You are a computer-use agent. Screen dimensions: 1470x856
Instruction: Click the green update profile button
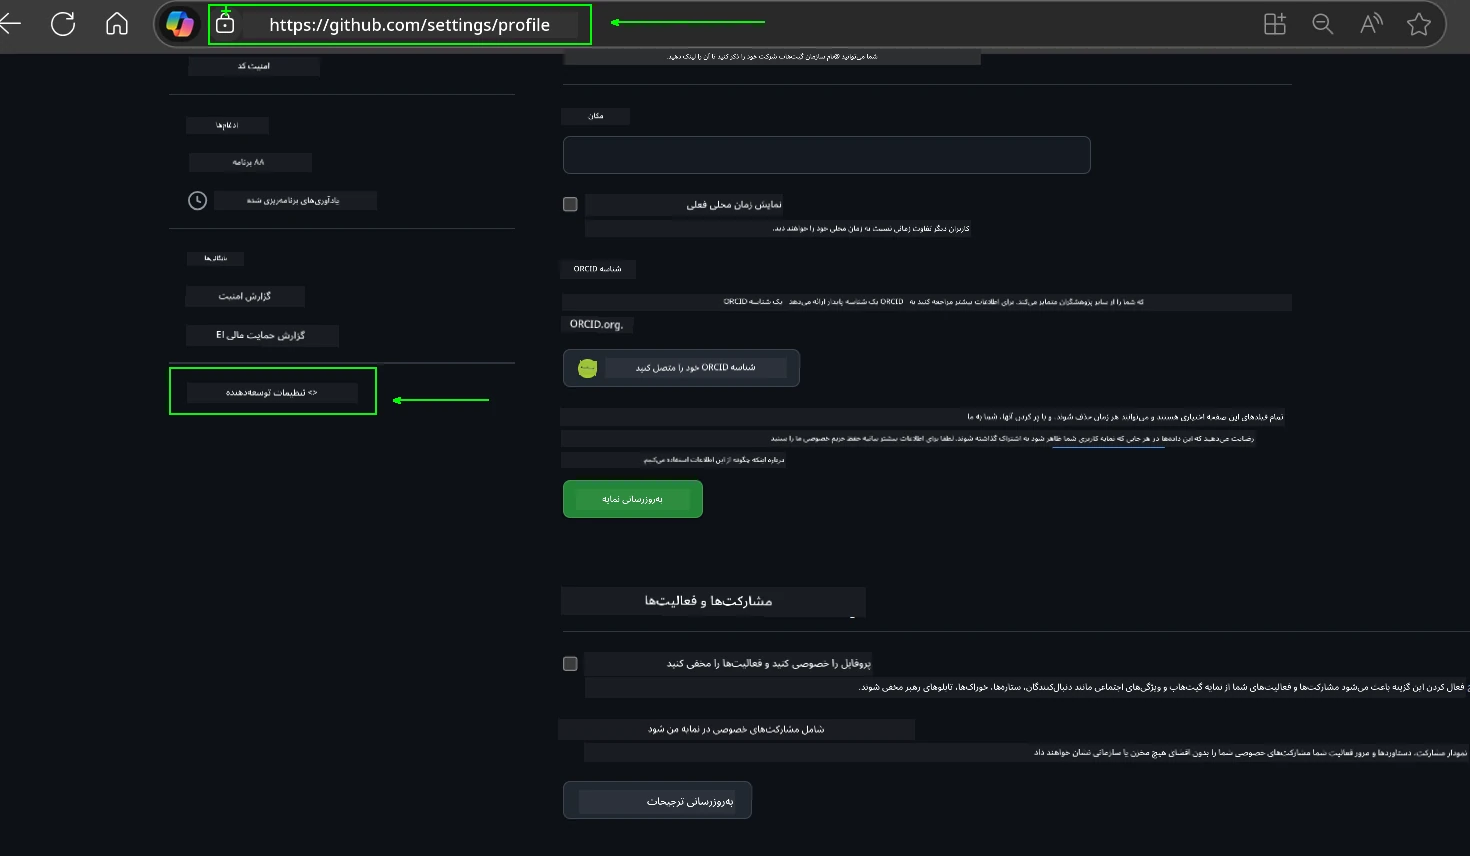(632, 498)
